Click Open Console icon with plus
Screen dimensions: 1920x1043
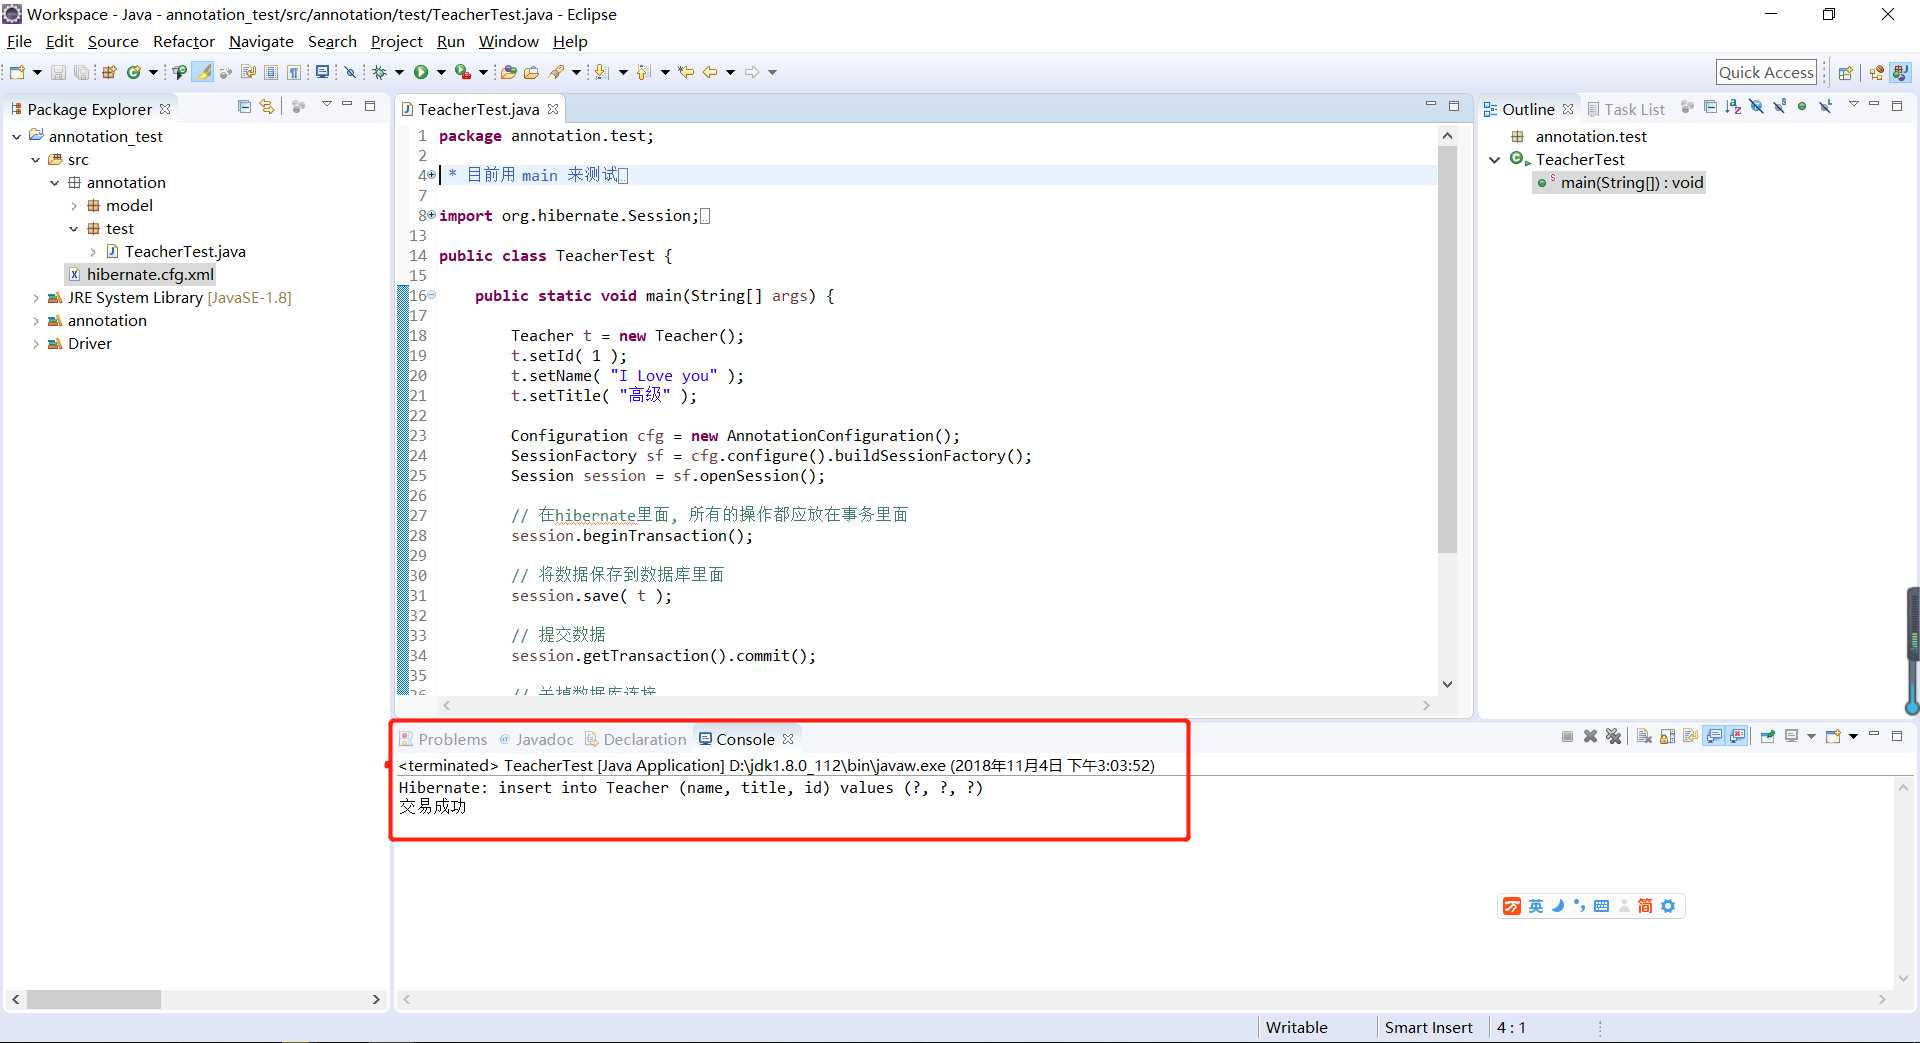coord(1833,737)
